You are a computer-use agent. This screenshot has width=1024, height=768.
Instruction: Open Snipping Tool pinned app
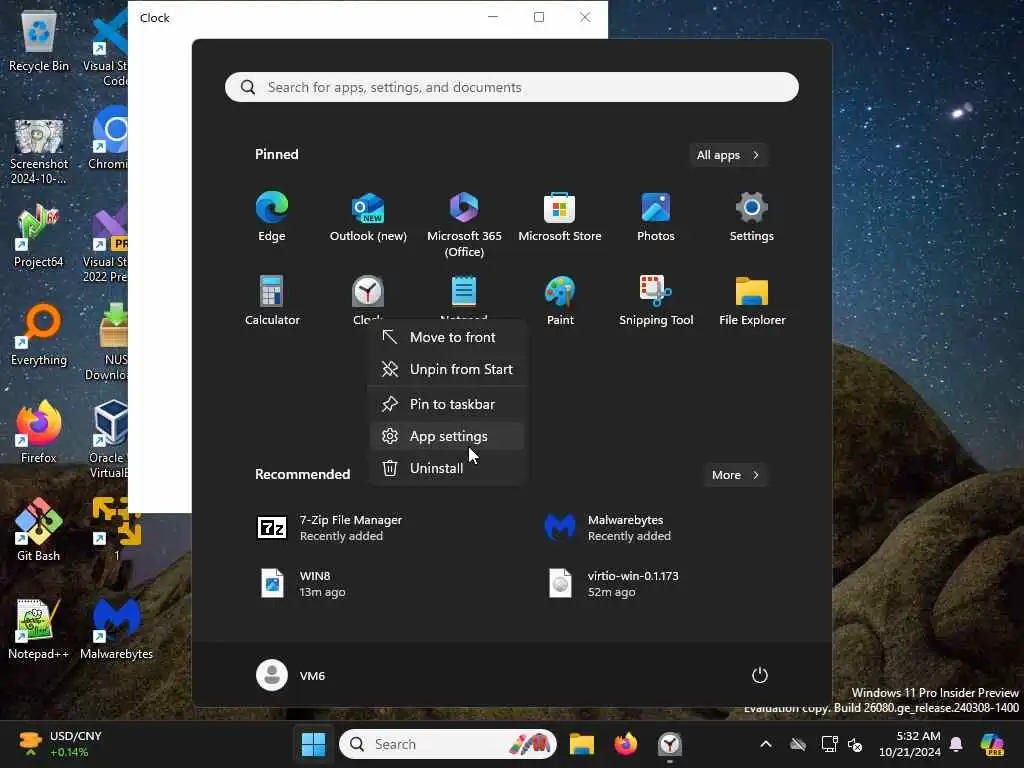pyautogui.click(x=656, y=300)
